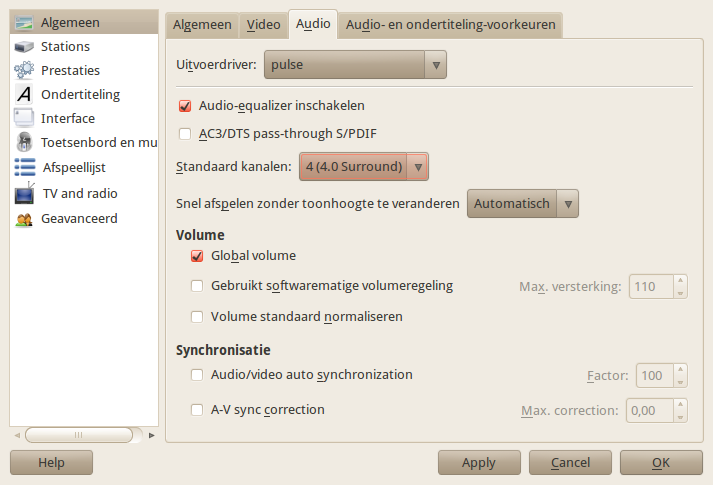Open Prestaties gear icon section
Image resolution: width=713 pixels, height=485 pixels.
coord(24,70)
